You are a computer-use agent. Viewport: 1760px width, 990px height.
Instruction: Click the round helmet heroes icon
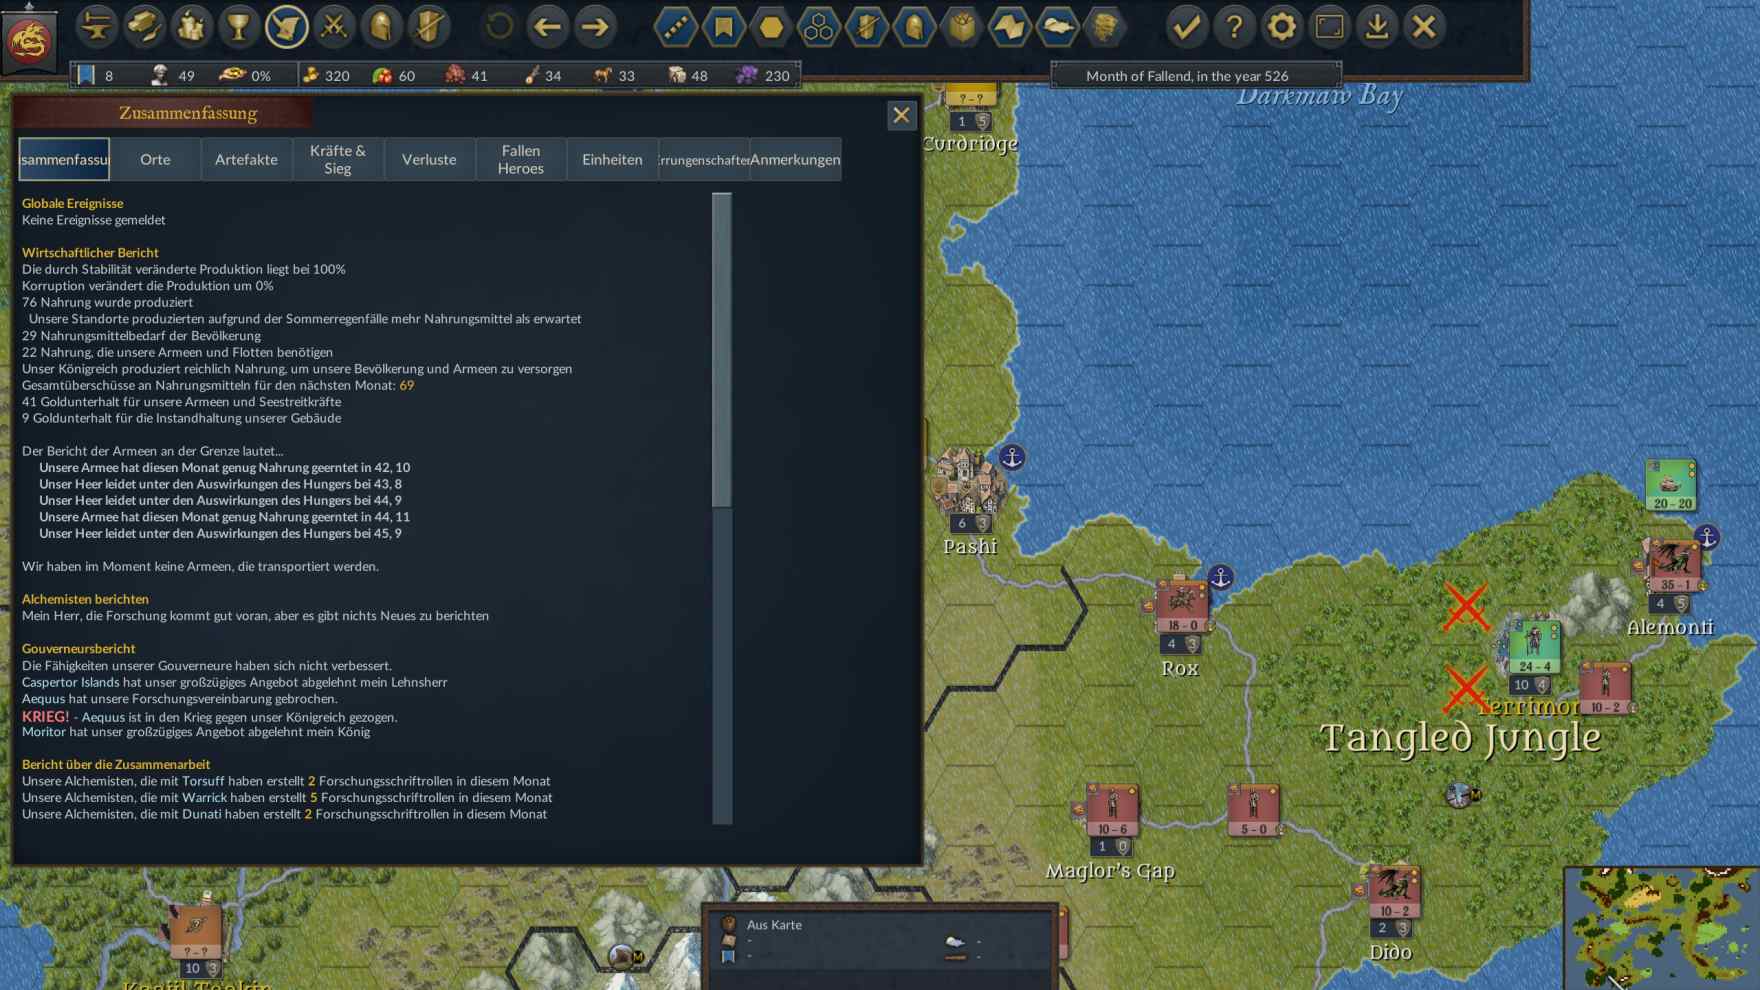[381, 27]
